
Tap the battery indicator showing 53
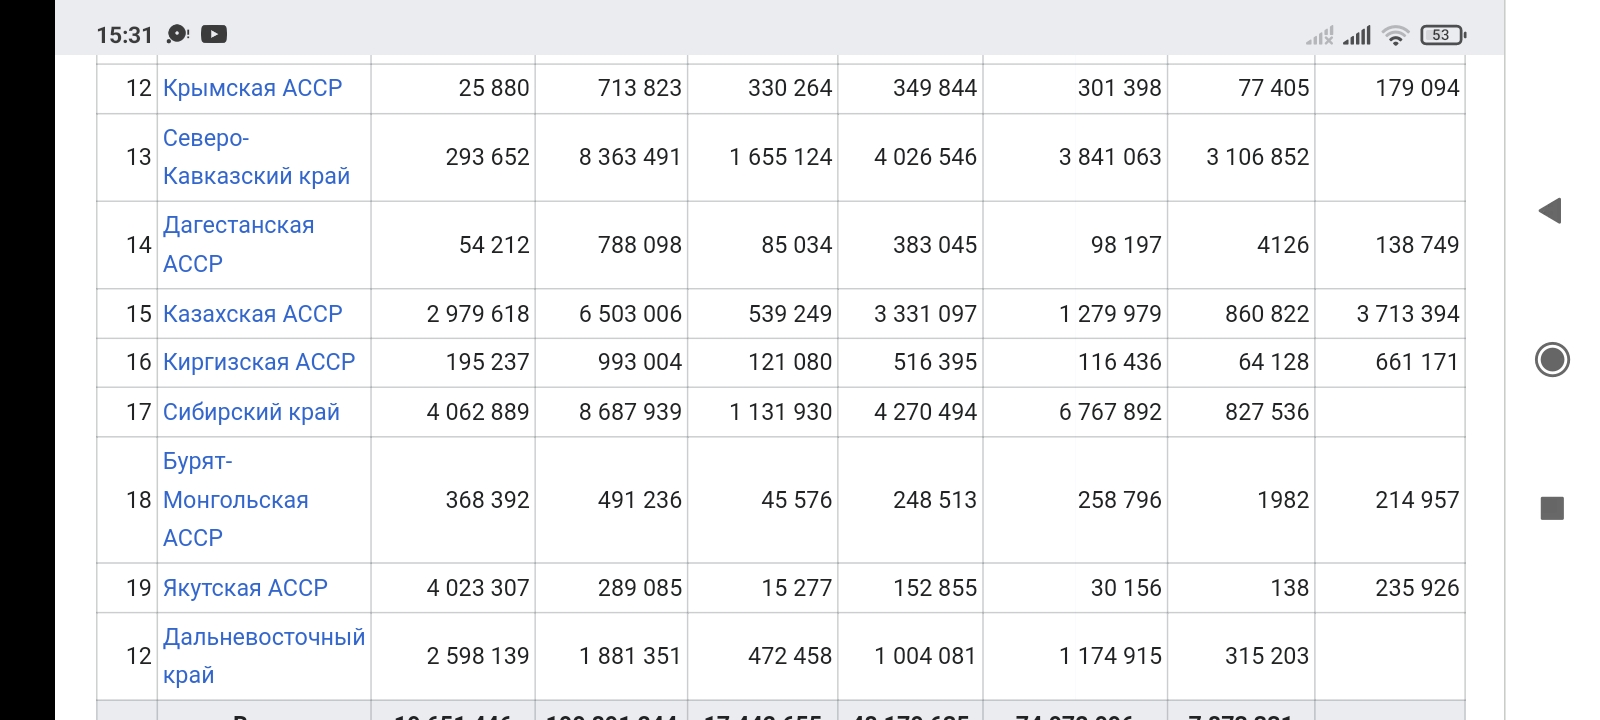(1443, 34)
